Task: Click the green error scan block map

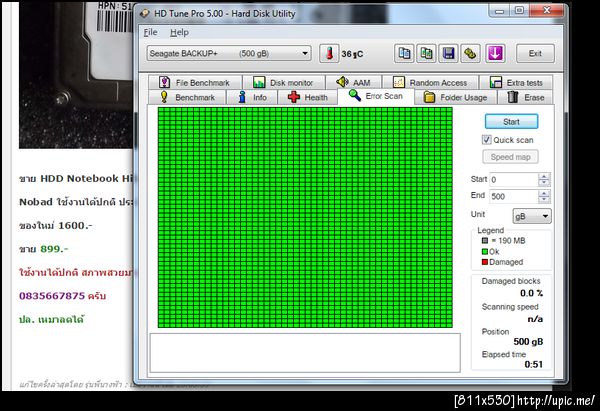Action: click(305, 217)
